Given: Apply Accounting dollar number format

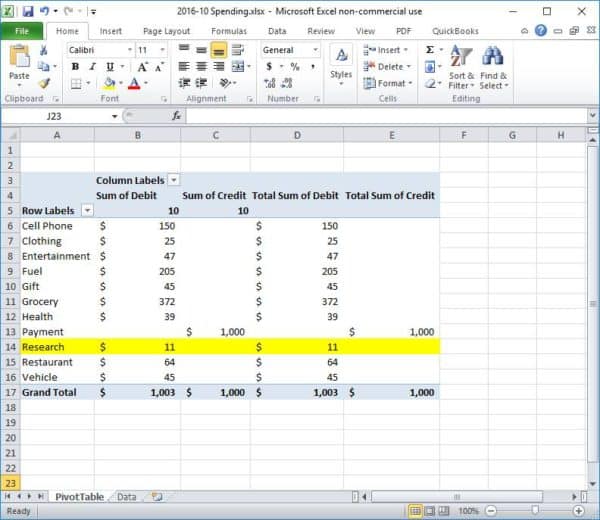Looking at the screenshot, I should (x=269, y=67).
